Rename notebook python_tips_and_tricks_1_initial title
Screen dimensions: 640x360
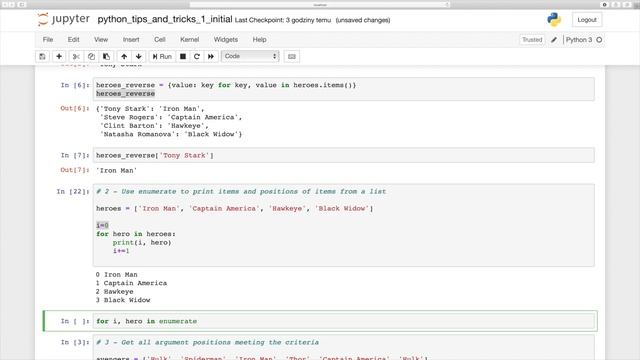click(165, 19)
